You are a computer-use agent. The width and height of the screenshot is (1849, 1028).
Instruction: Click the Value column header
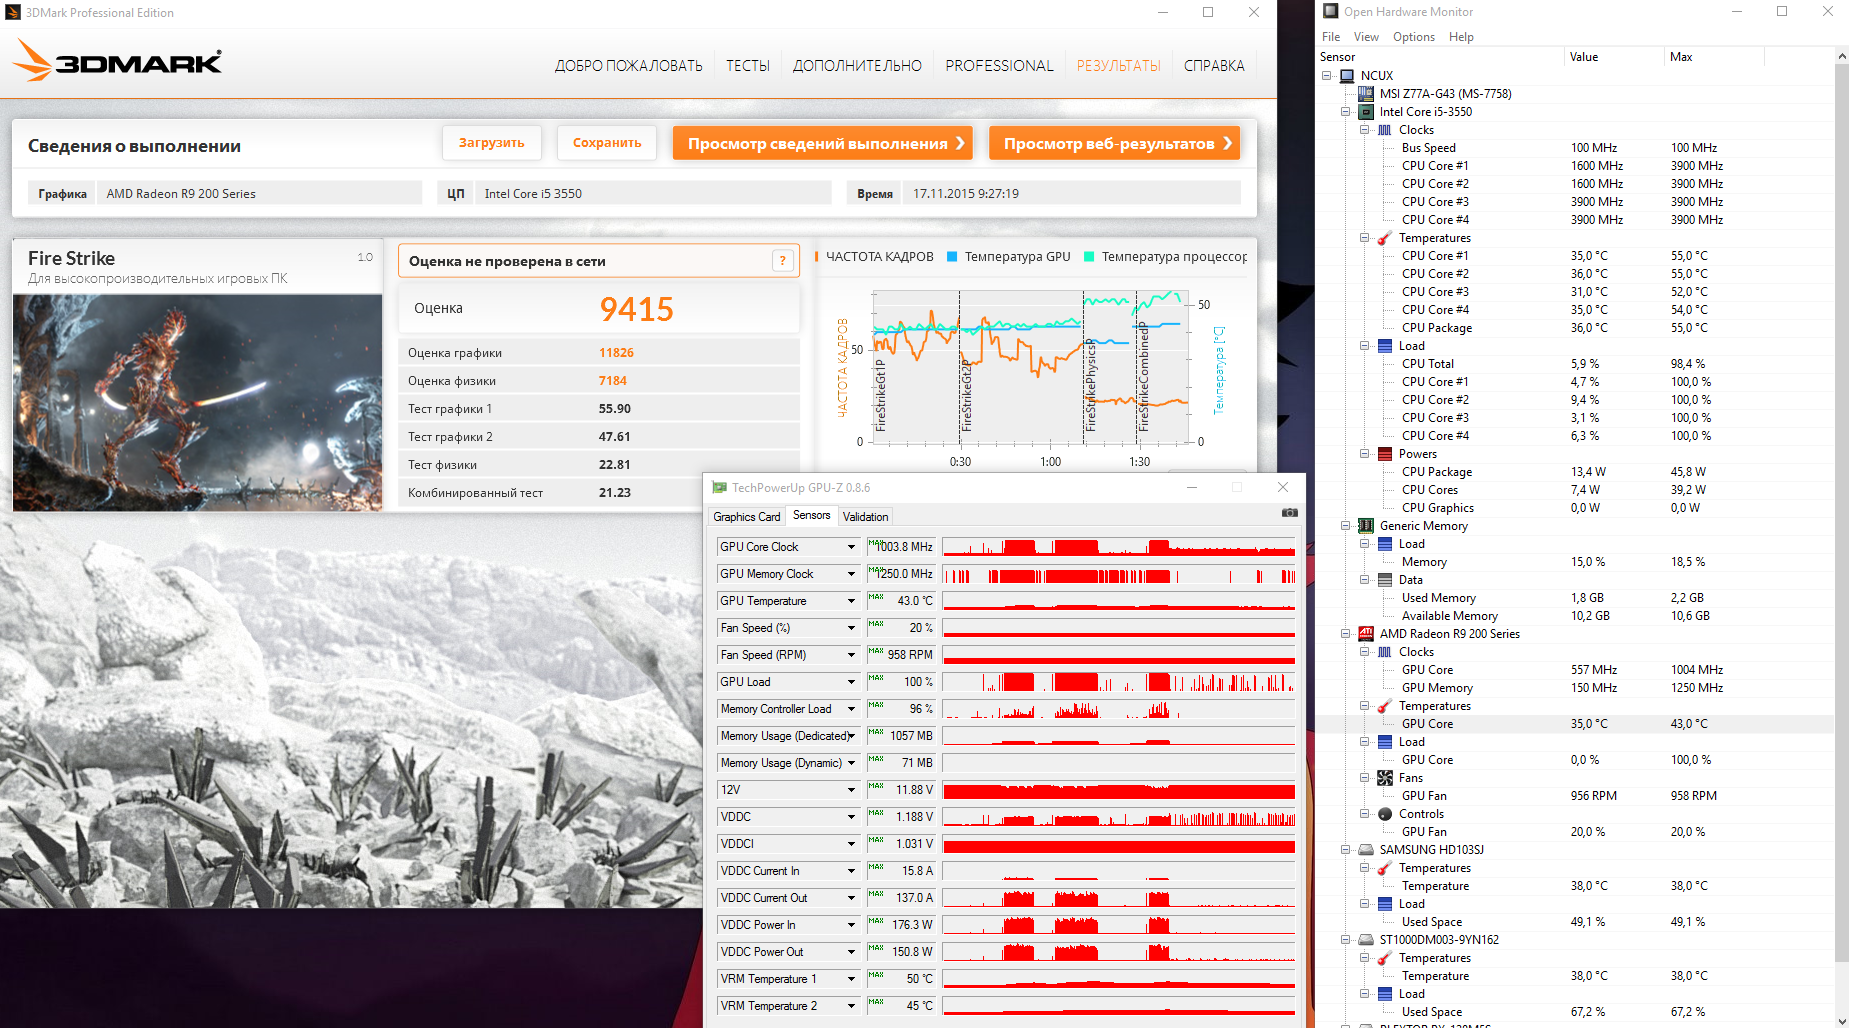click(1584, 57)
